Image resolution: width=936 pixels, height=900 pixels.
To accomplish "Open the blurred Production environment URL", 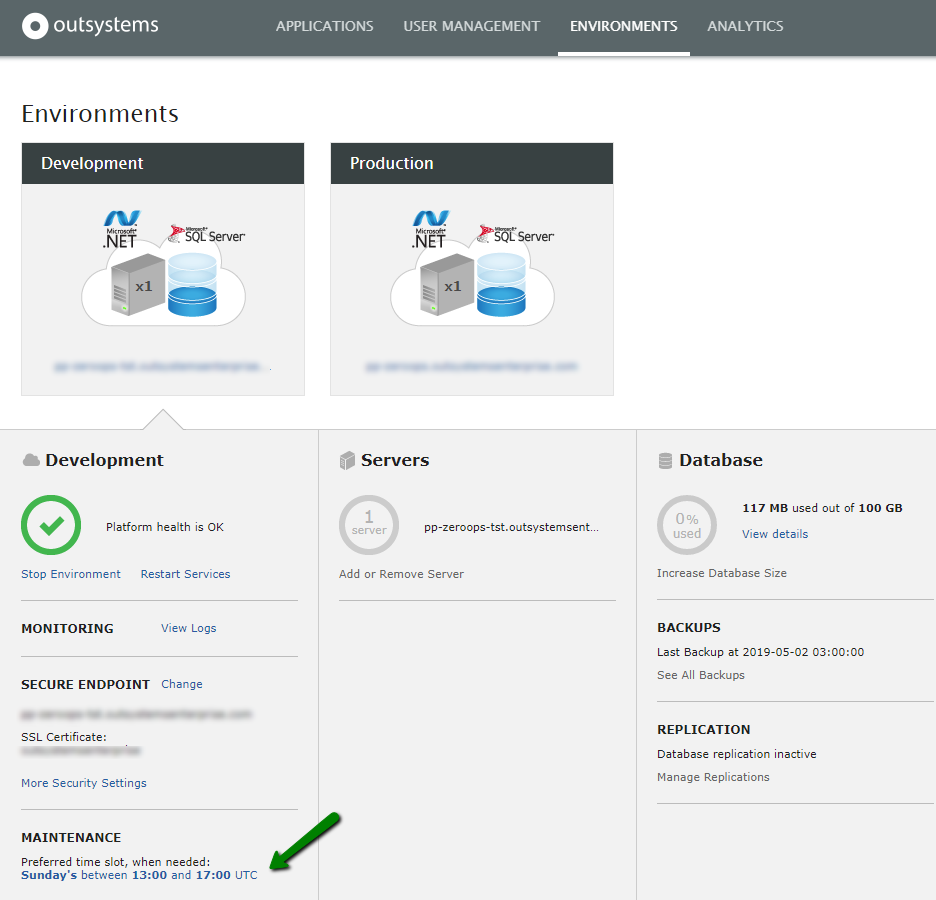I will [472, 366].
